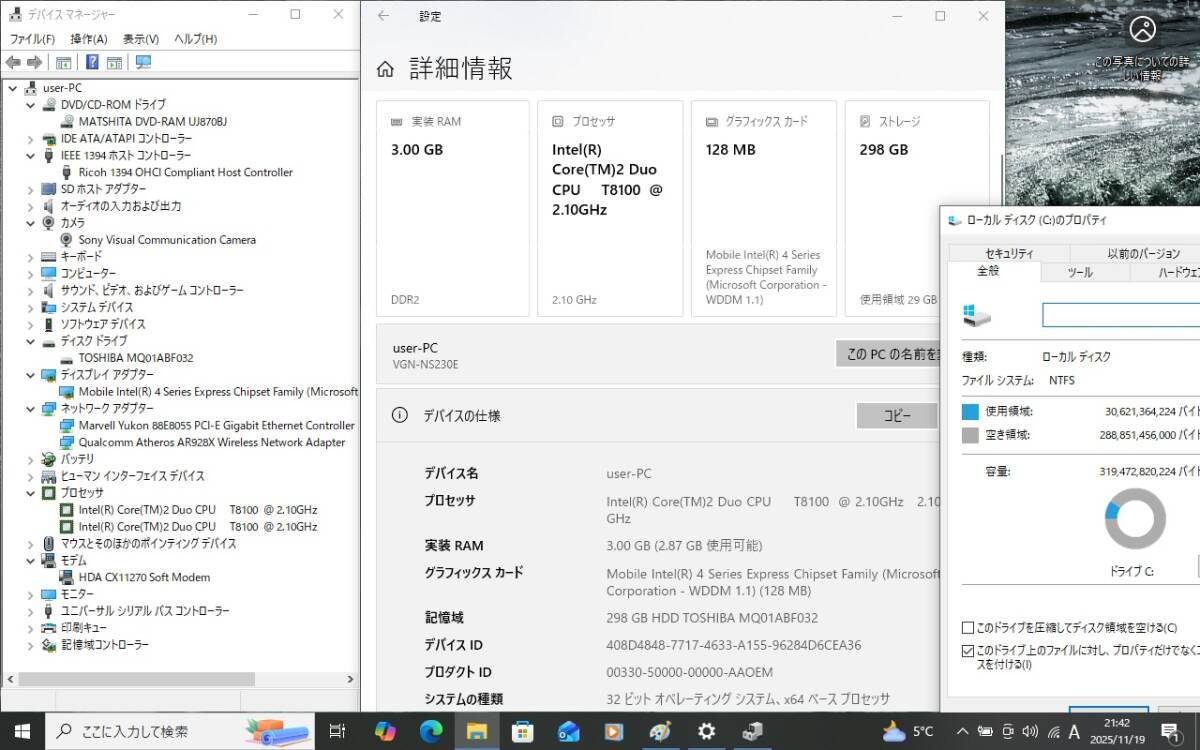Expand the バッテリ device category
1200x750 pixels.
point(29,459)
